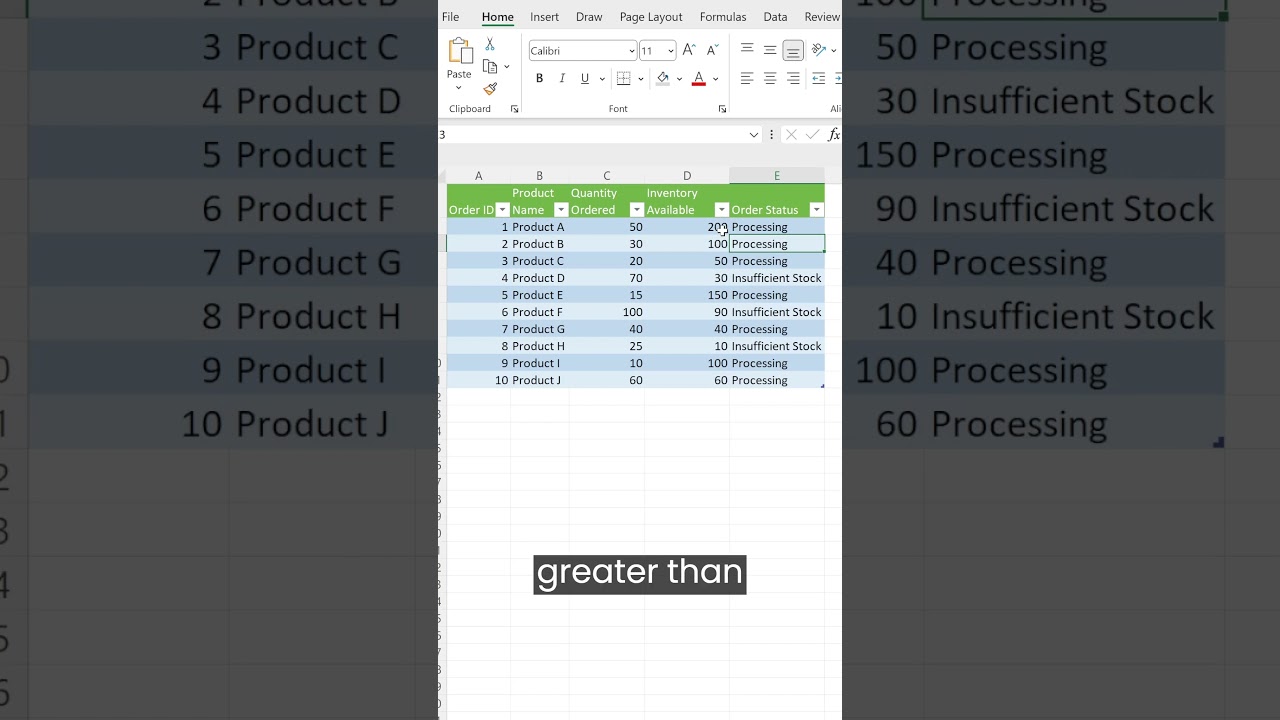Click the Top Align icon
The height and width of the screenshot is (720, 1280).
click(x=747, y=50)
